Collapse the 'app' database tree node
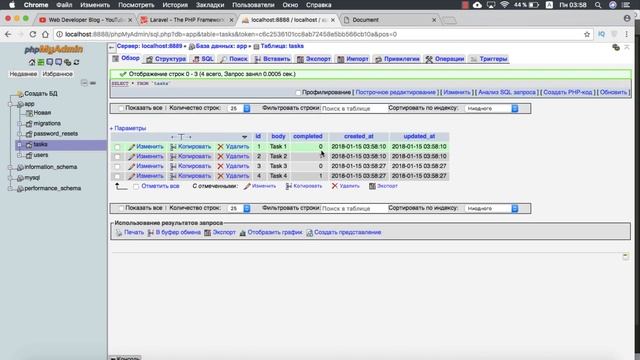 pos(11,104)
